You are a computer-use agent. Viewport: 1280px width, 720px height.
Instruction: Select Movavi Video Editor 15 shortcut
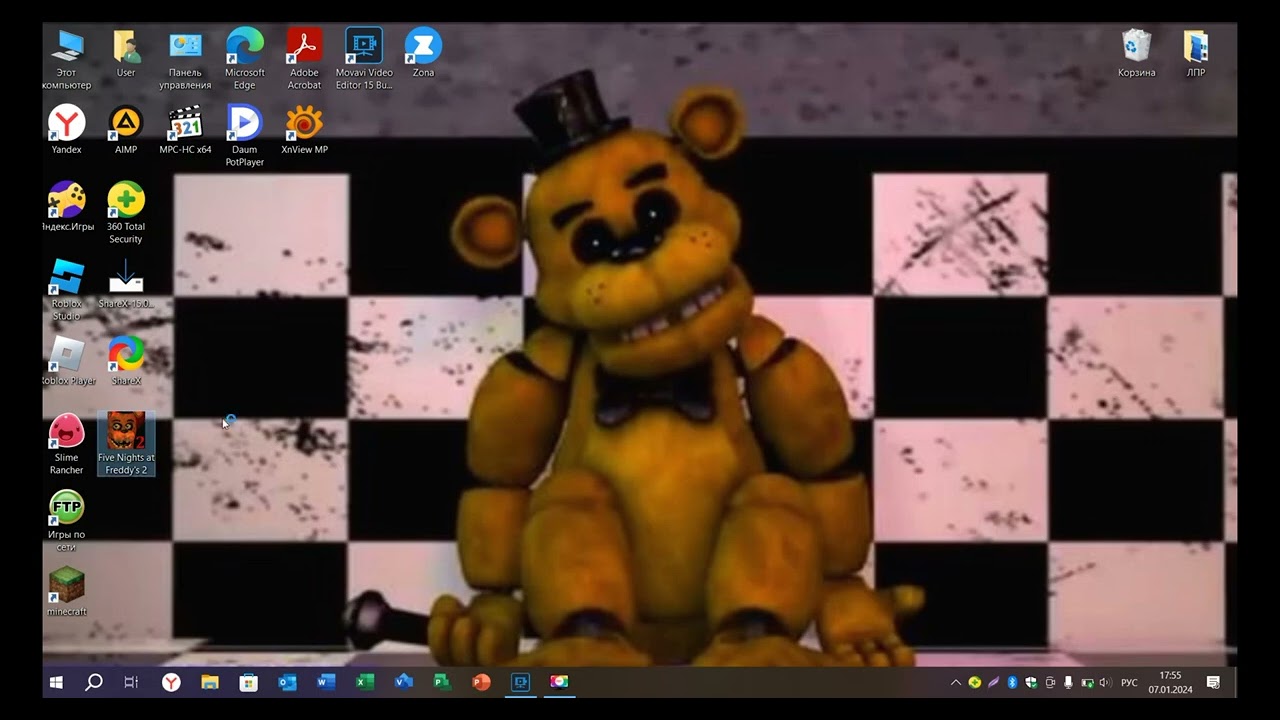[x=364, y=59]
